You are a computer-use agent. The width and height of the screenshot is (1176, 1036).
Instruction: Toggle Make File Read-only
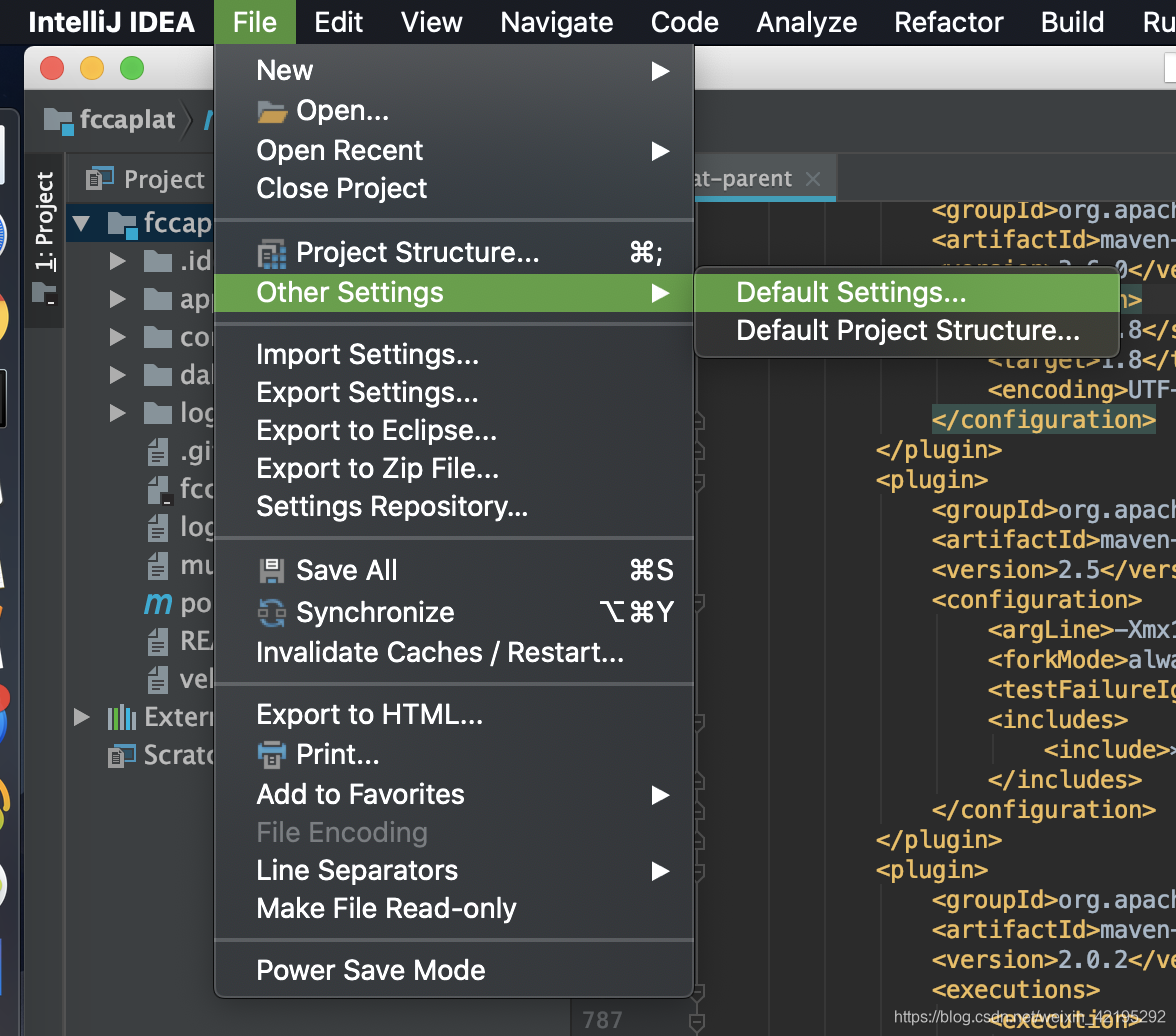(387, 908)
